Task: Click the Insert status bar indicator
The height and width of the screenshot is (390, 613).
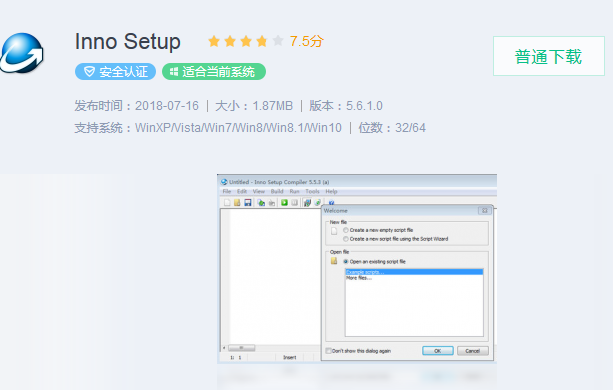Action: point(290,358)
